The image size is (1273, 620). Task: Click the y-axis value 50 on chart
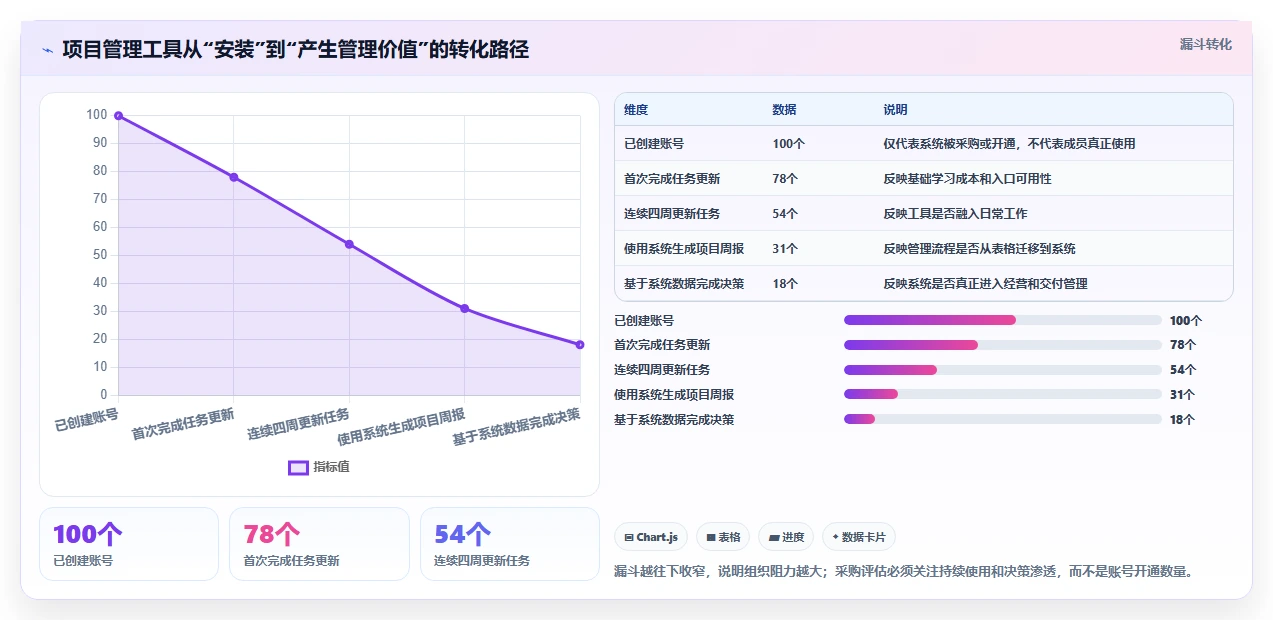99,255
